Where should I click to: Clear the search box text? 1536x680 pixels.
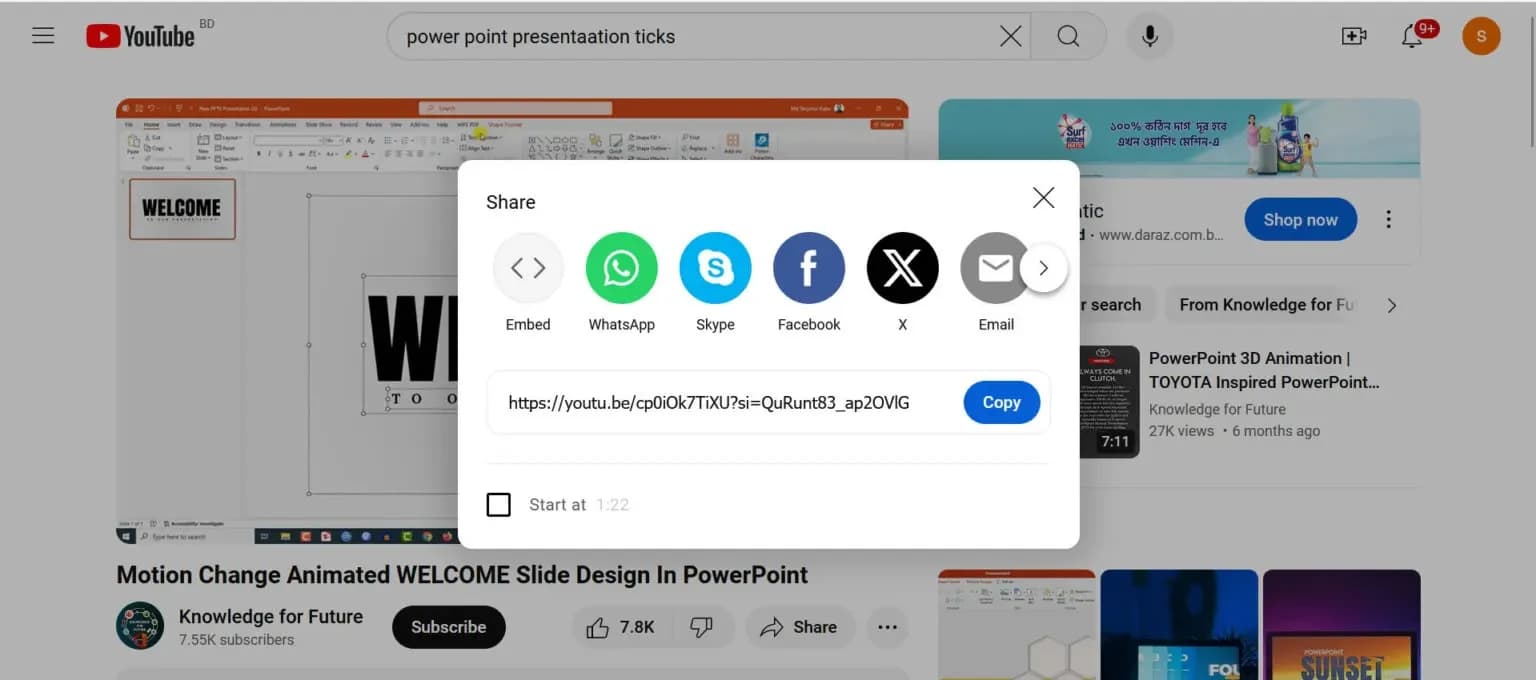coord(1010,37)
